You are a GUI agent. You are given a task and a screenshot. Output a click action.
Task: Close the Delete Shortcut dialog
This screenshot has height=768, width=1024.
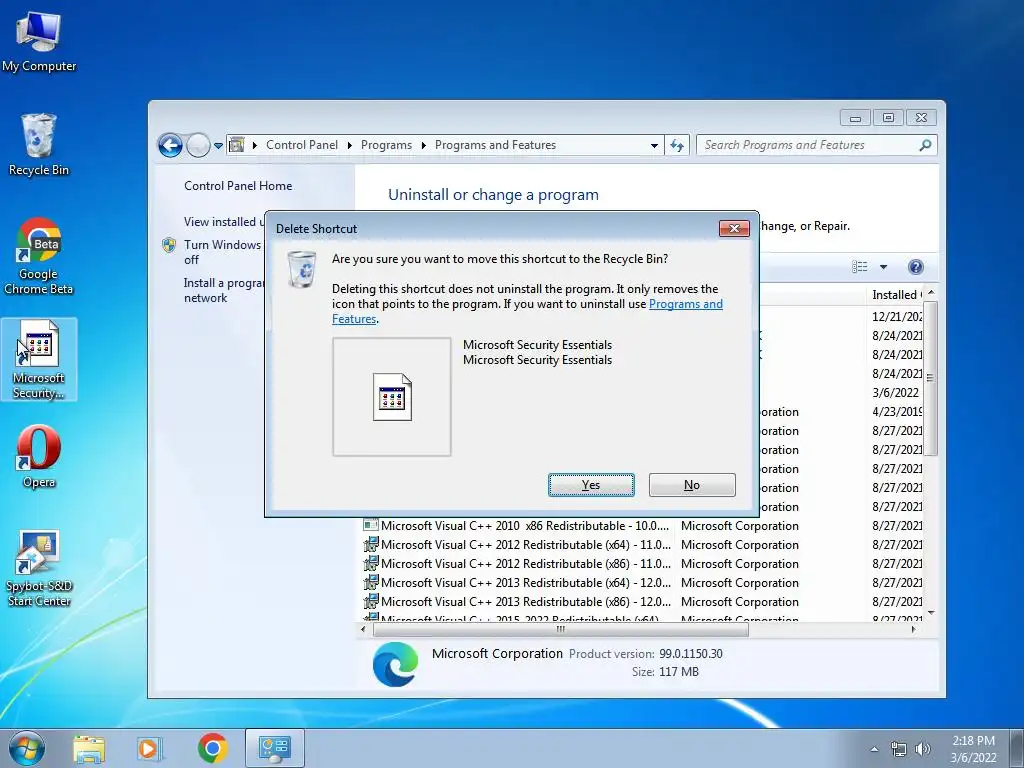click(733, 228)
